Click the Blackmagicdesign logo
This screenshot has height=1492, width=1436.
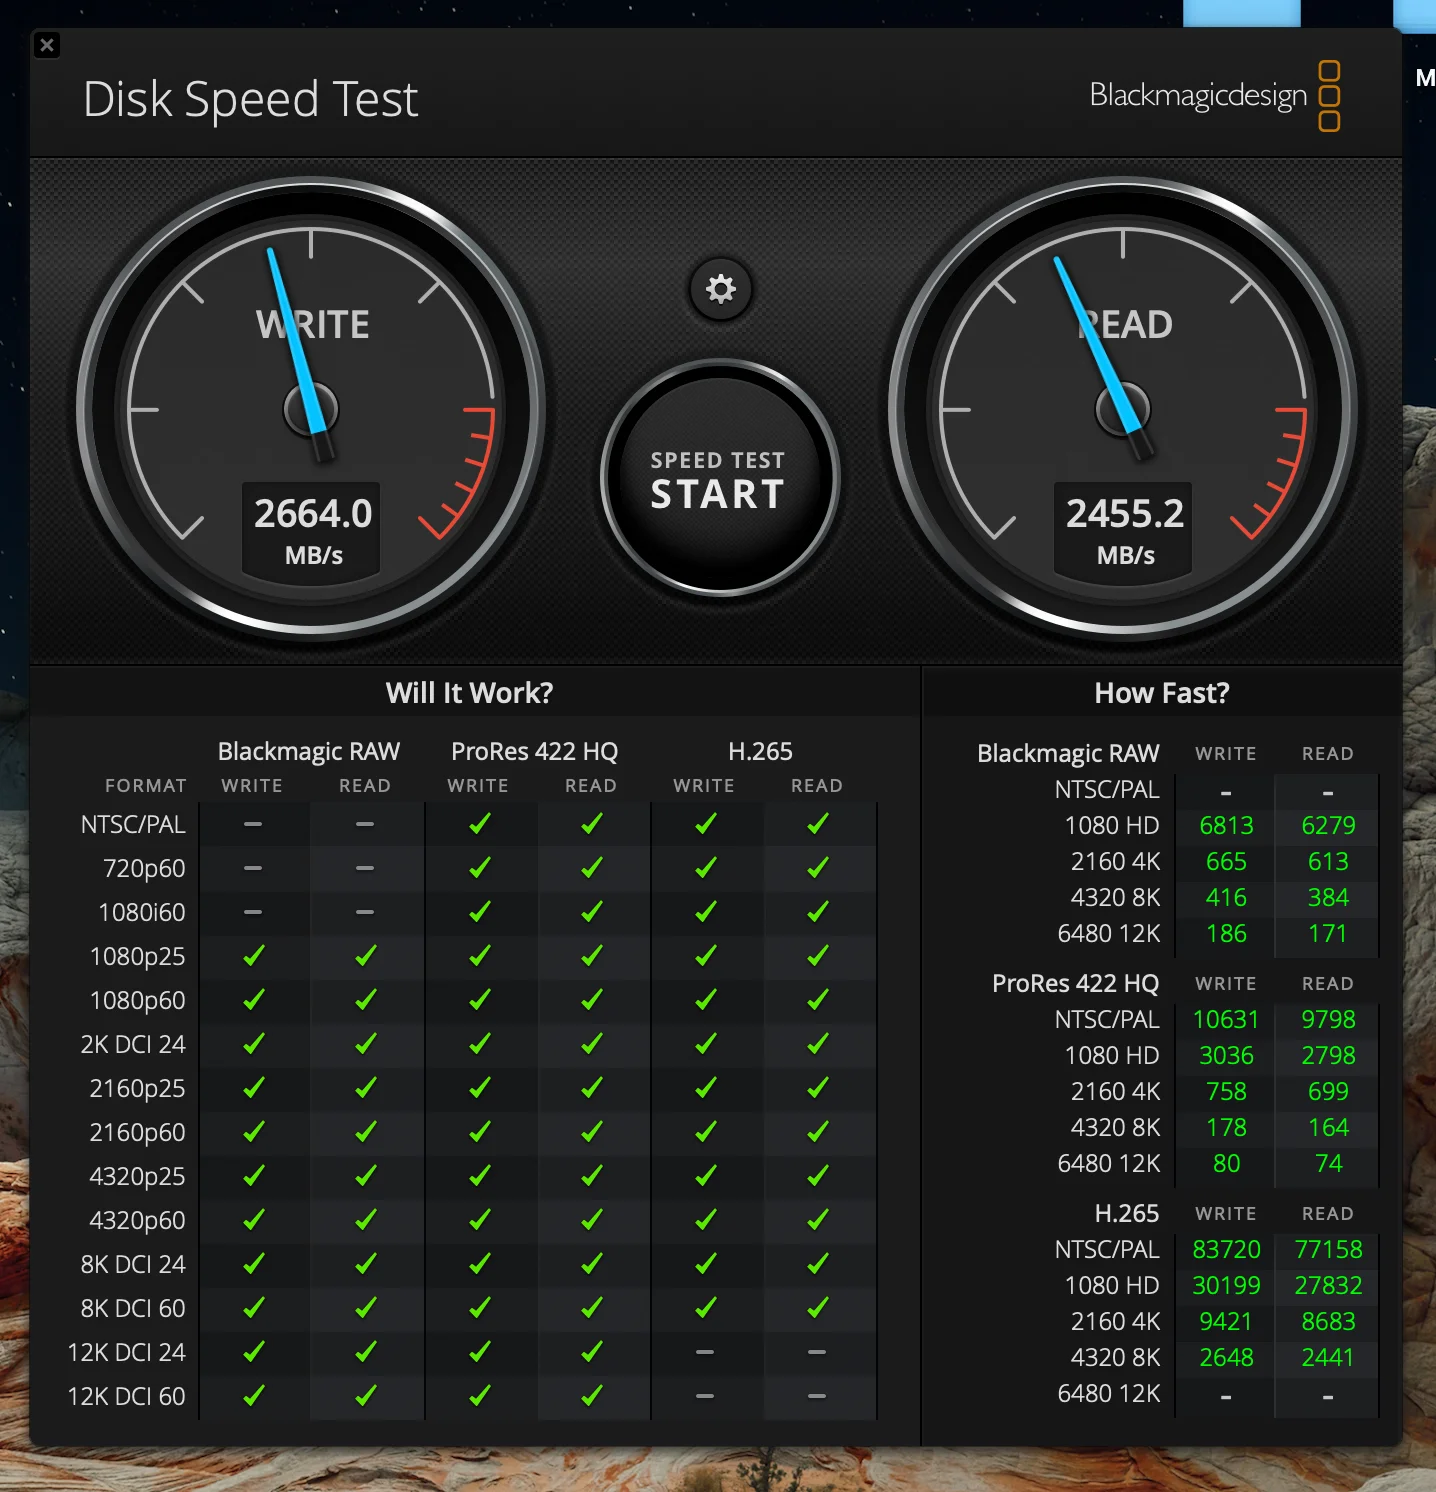(x=1214, y=96)
